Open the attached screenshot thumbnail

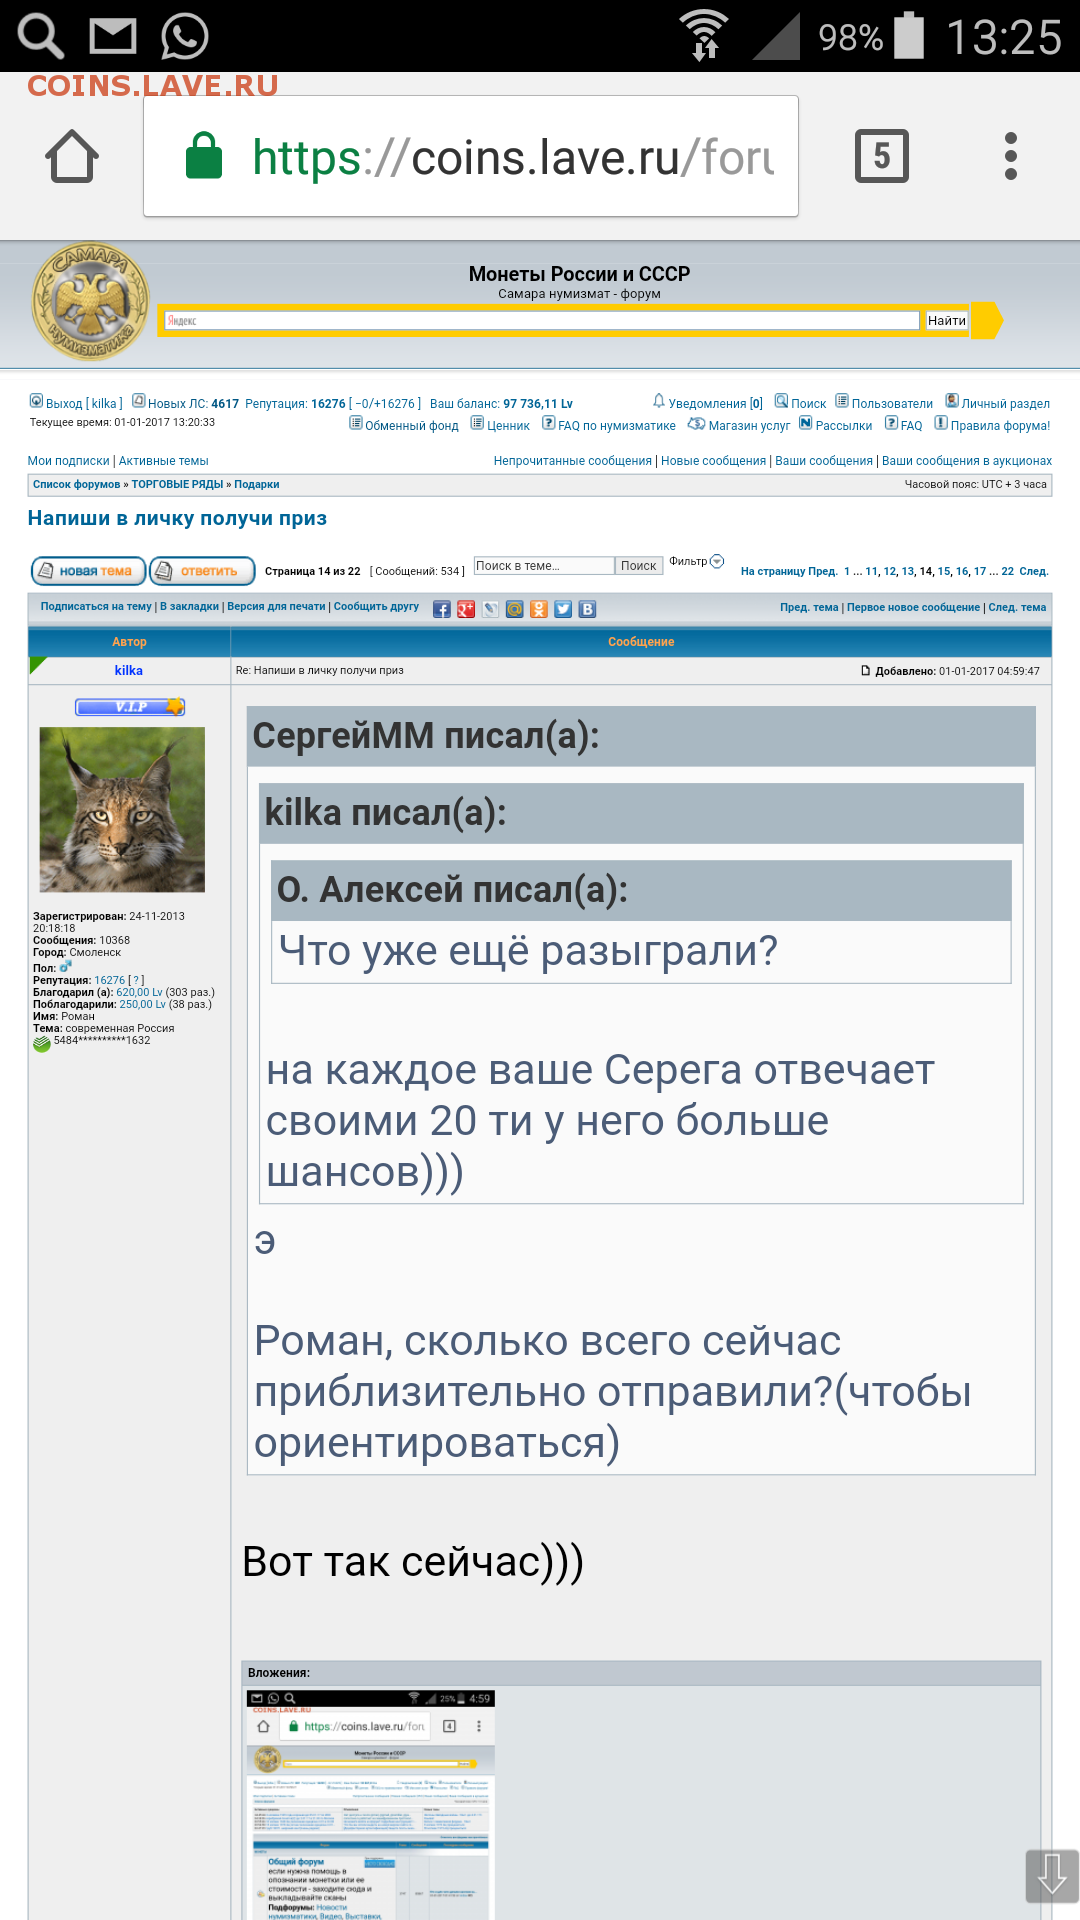point(371,1805)
